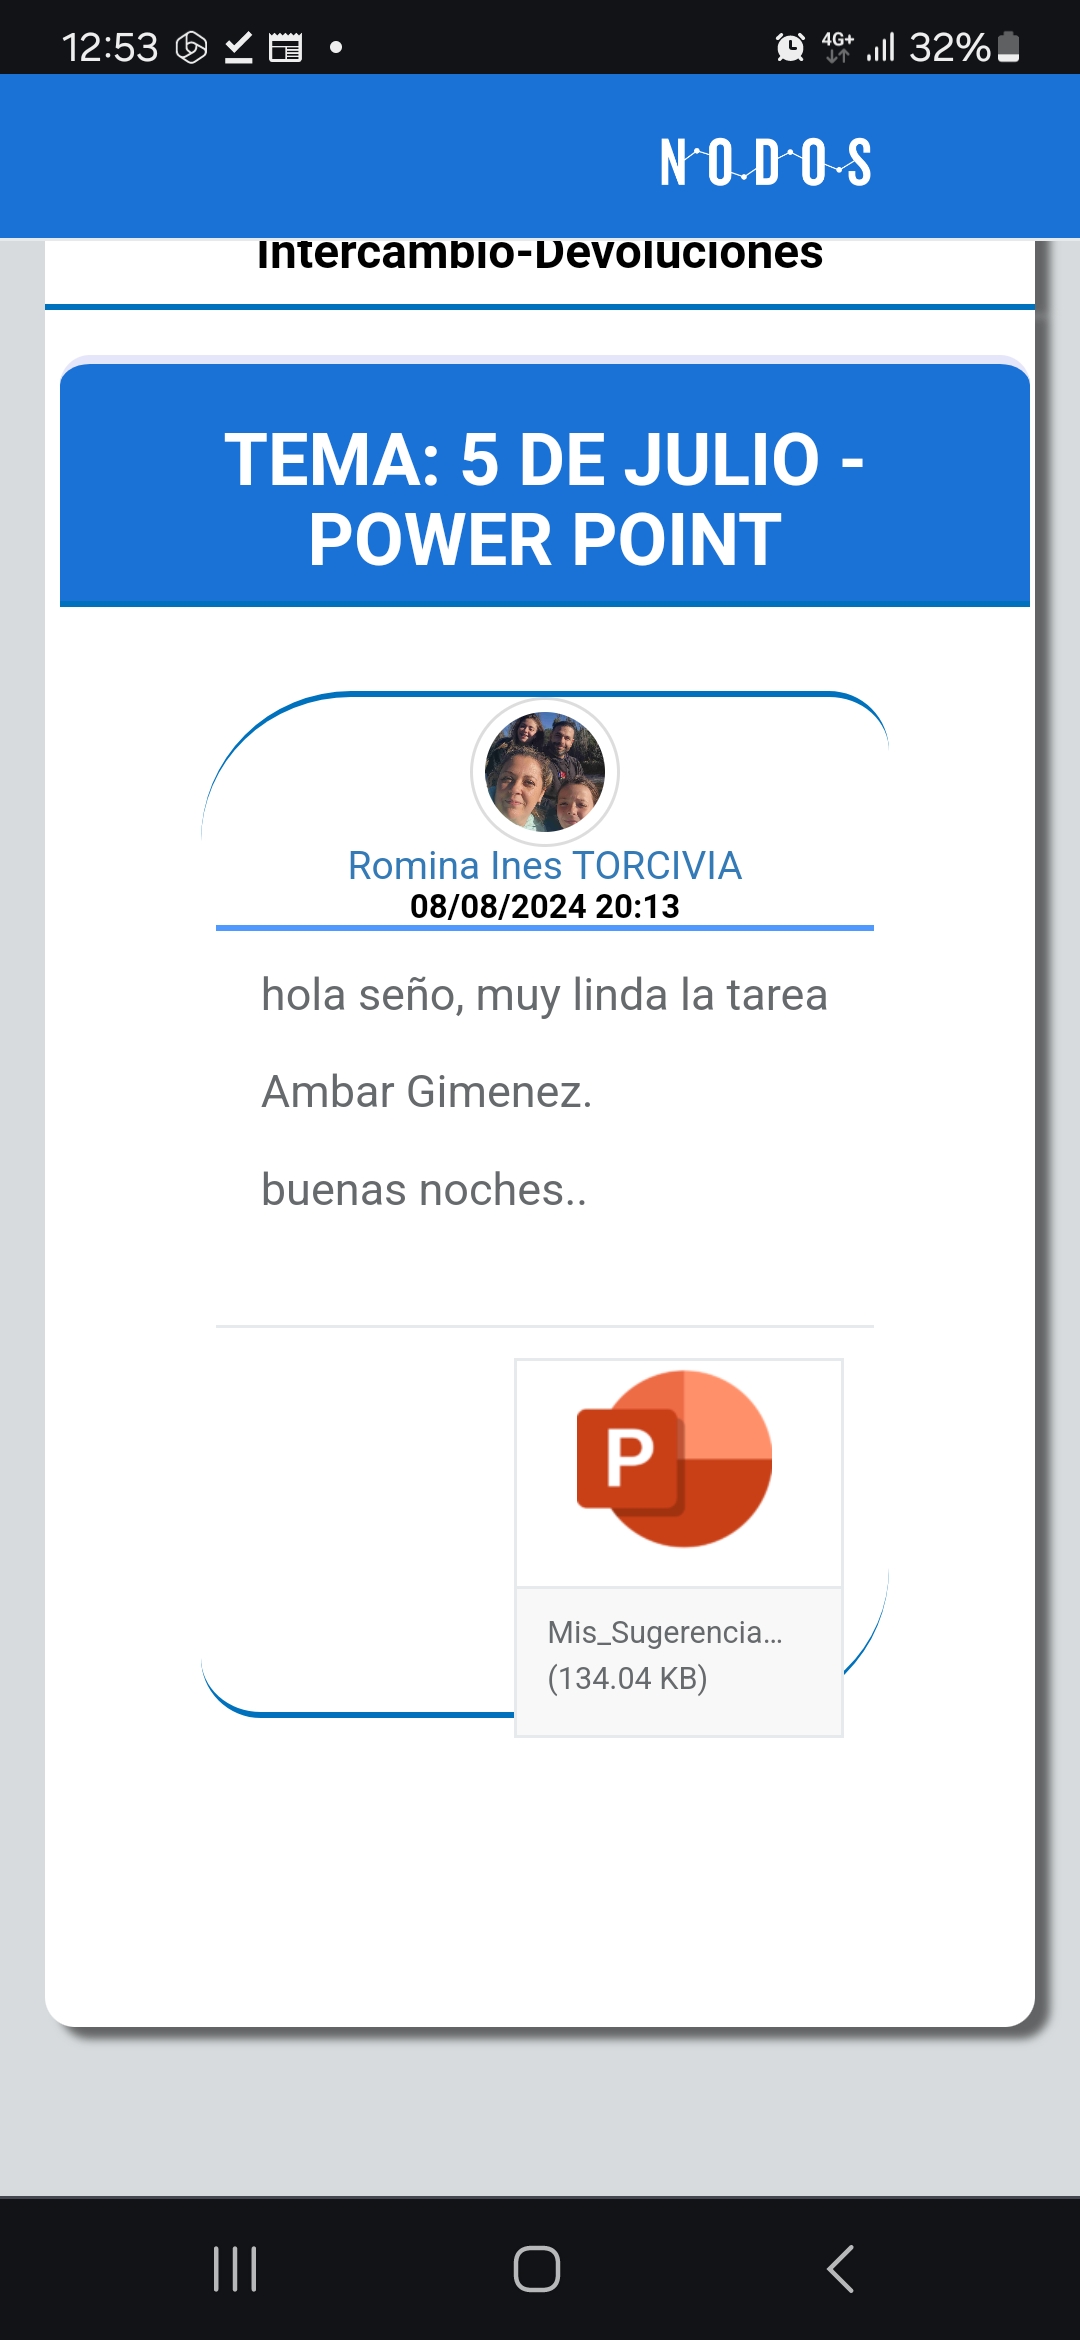1080x2340 pixels.
Task: Tap the file size label (134.04 KB)
Action: (x=627, y=1678)
